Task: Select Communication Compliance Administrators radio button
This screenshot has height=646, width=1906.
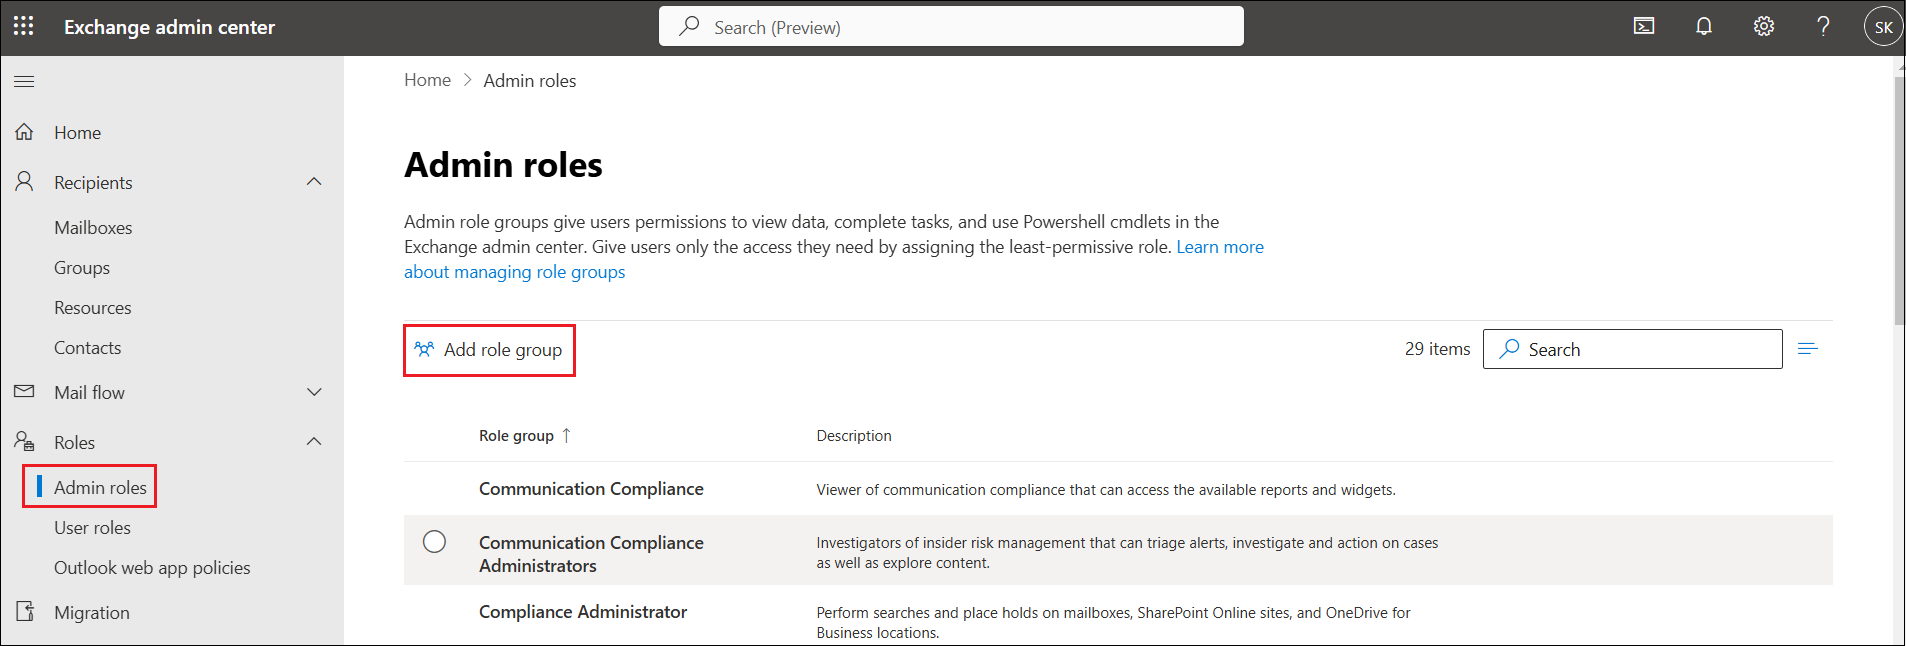Action: pyautogui.click(x=434, y=542)
